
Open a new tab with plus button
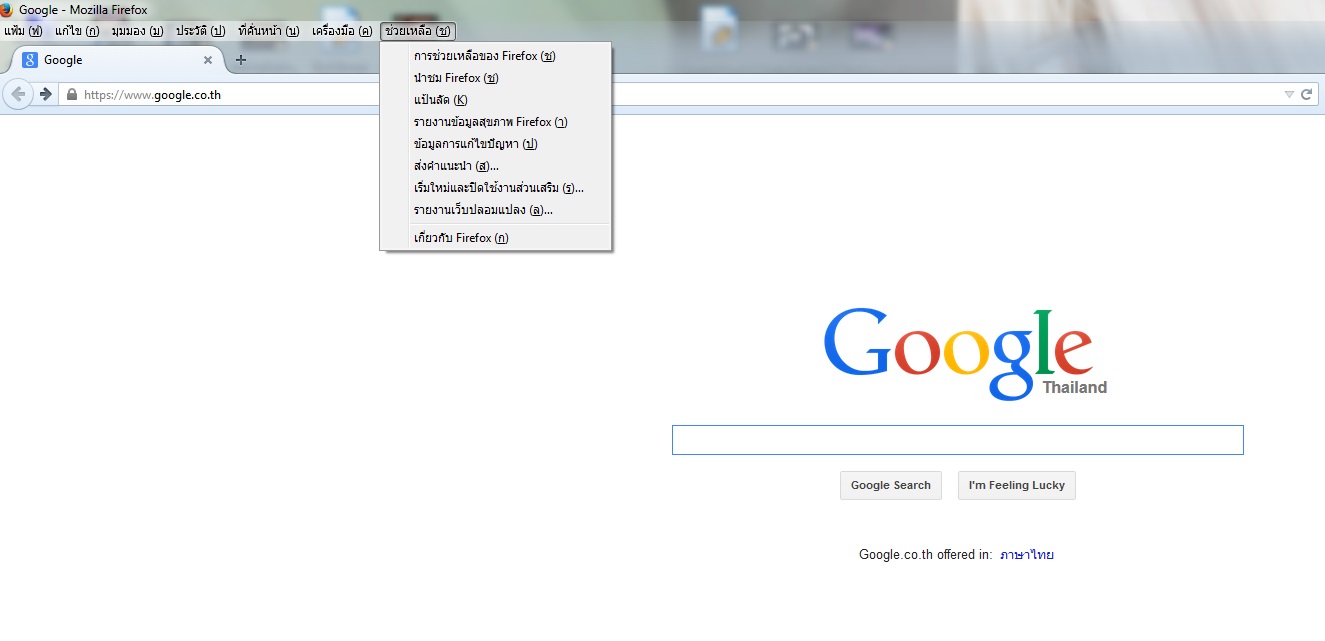pos(240,60)
